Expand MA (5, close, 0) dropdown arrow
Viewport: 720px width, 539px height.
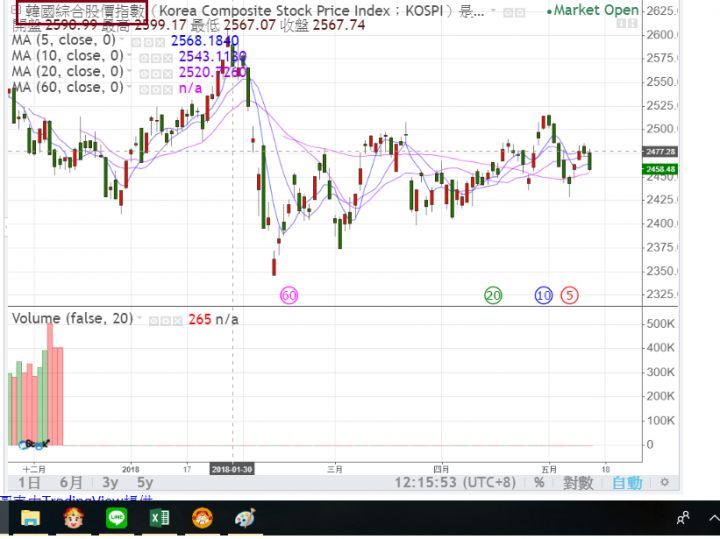[122, 40]
